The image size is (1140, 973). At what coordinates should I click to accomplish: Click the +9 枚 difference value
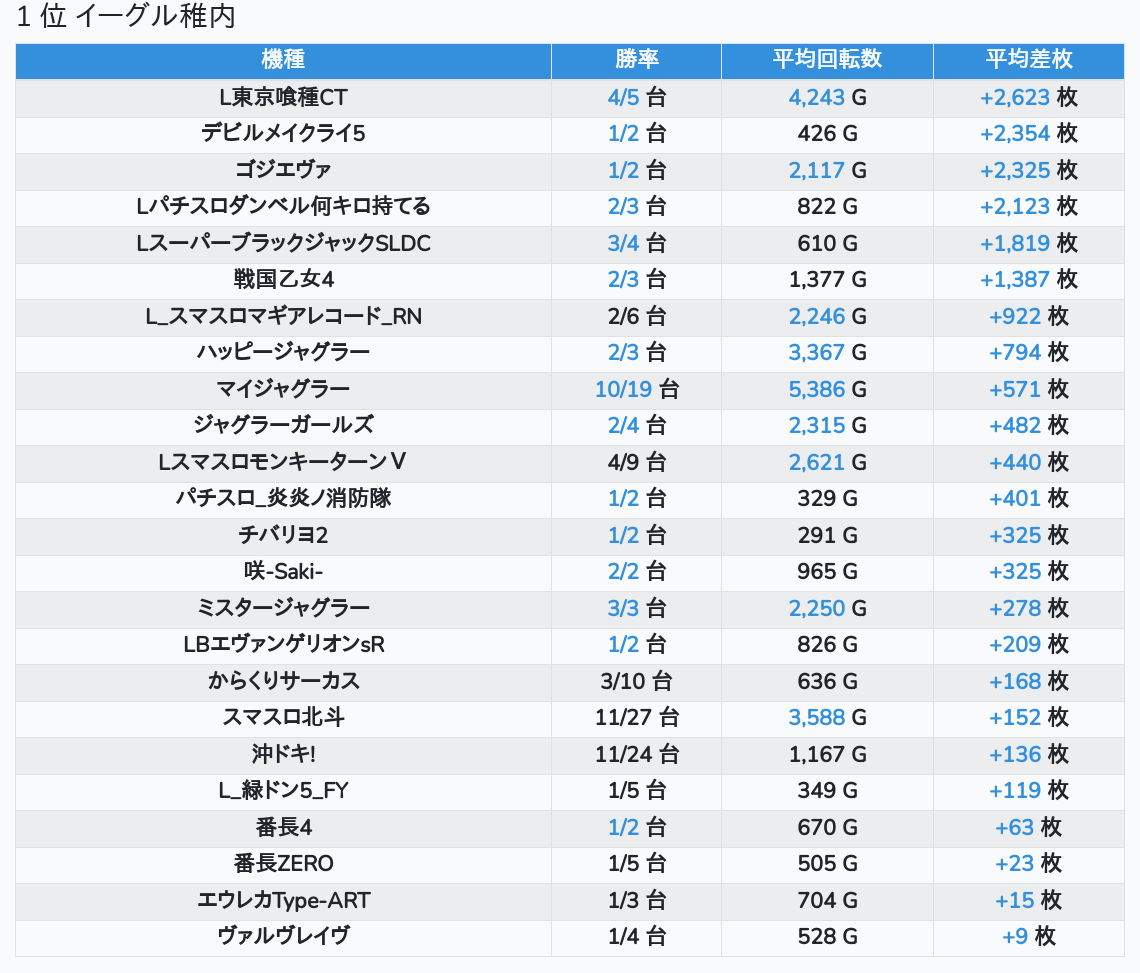click(x=1029, y=937)
